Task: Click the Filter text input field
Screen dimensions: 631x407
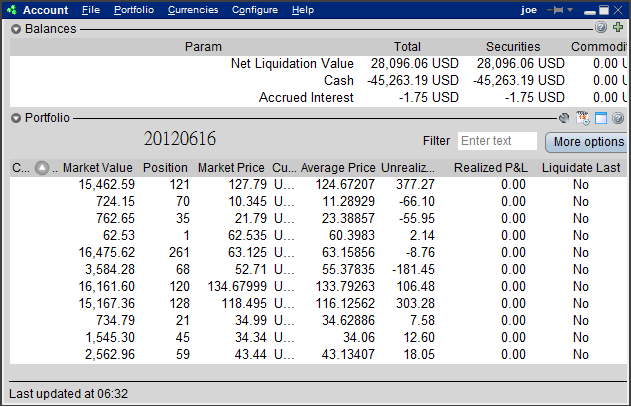Action: (497, 141)
